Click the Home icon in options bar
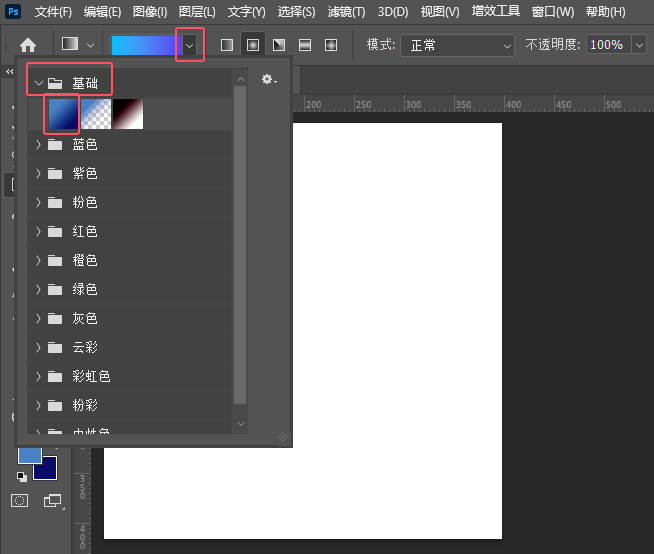Screen dimensions: 654x554 coord(28,45)
